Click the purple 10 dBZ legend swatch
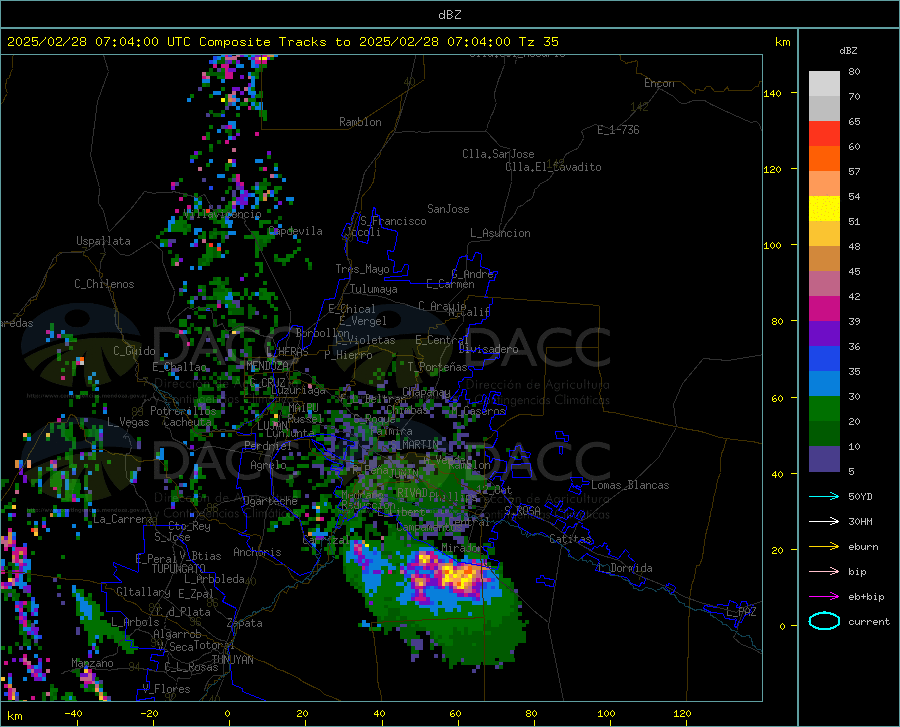 824,458
